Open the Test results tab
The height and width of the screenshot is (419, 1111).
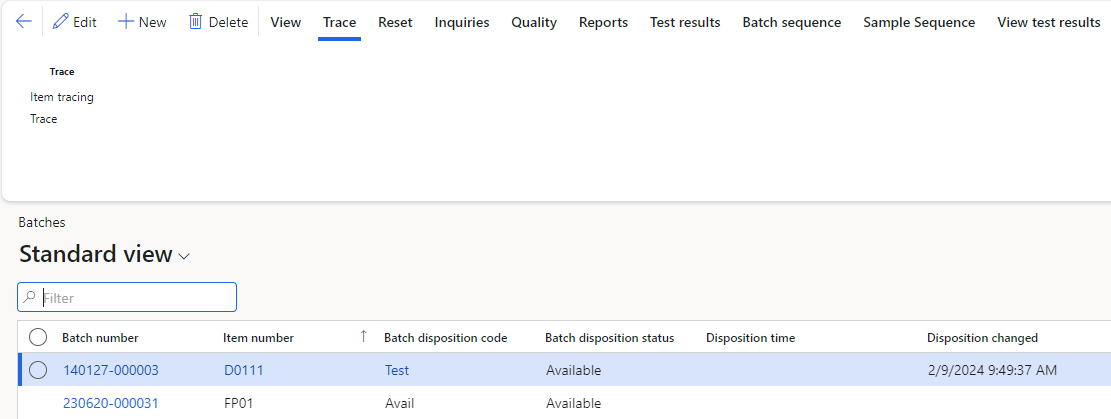point(685,22)
